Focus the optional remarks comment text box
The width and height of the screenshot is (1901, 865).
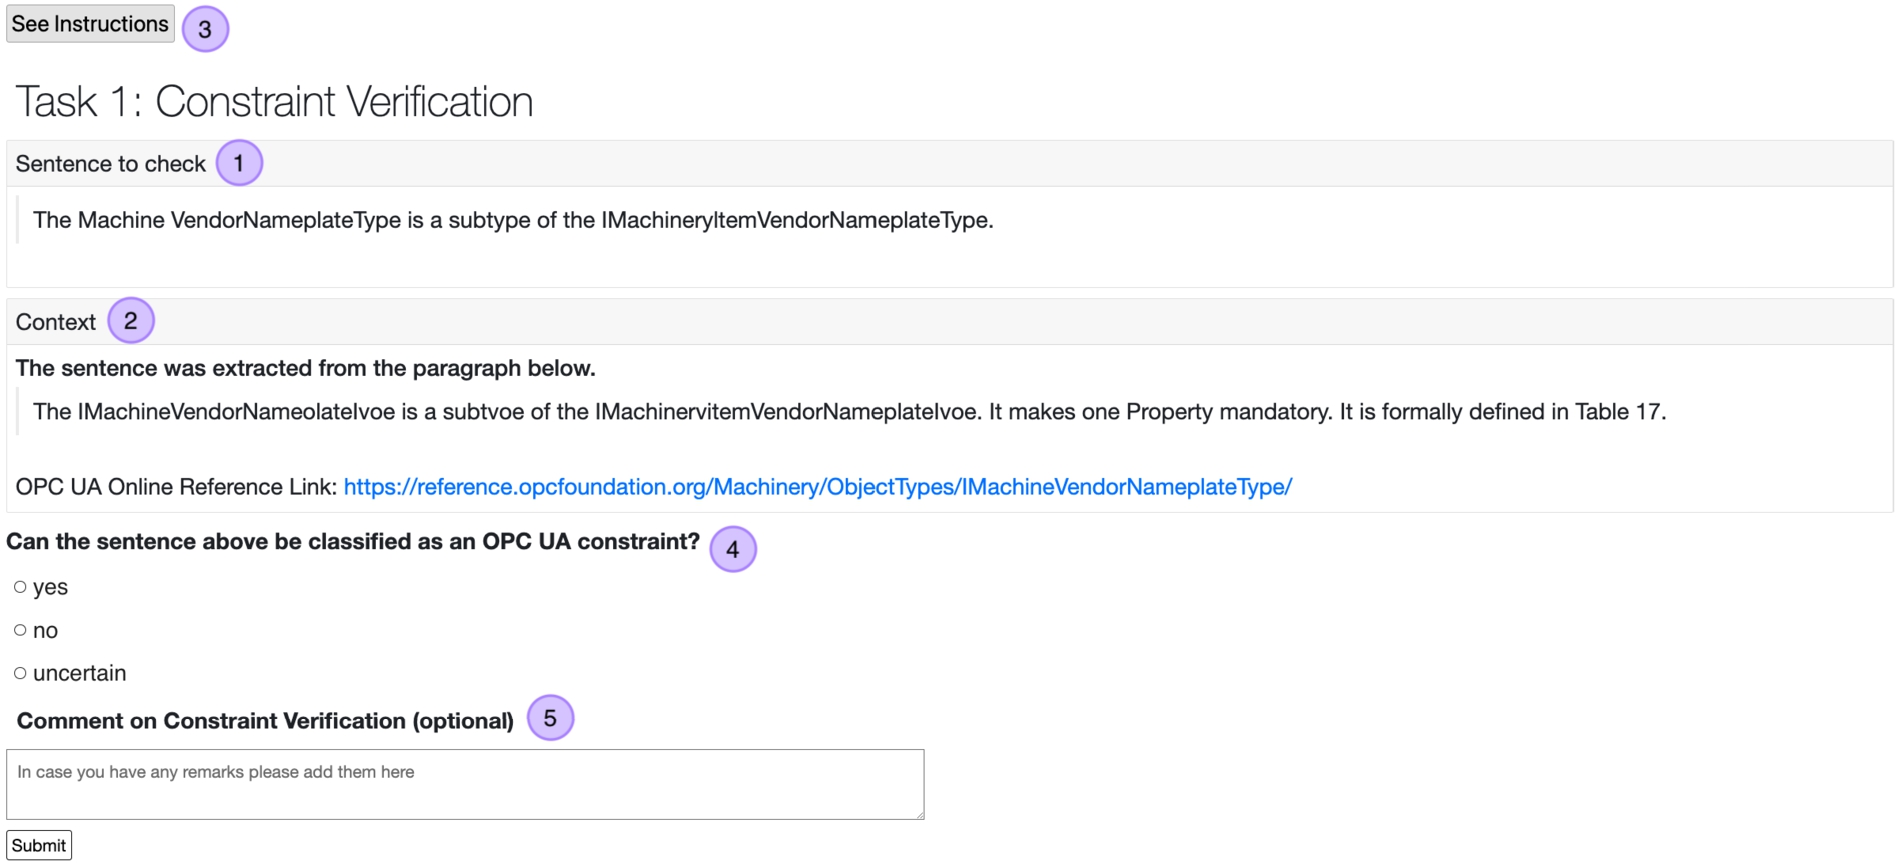464,784
